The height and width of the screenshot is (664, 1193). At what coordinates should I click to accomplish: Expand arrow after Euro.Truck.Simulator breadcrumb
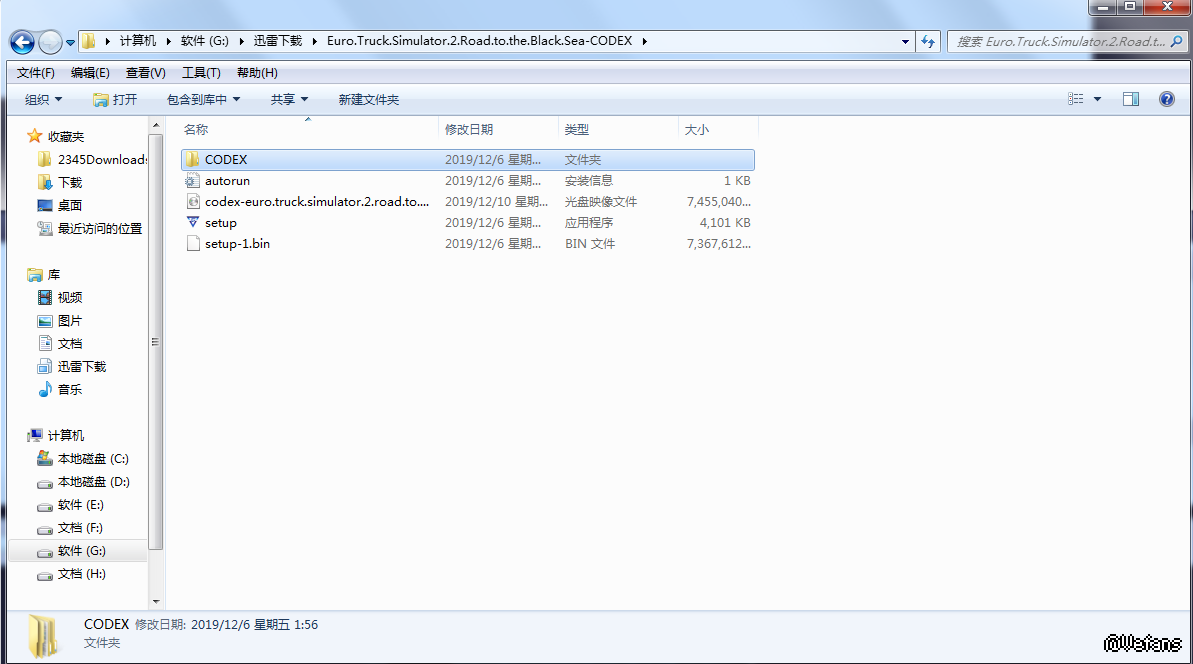coord(644,41)
